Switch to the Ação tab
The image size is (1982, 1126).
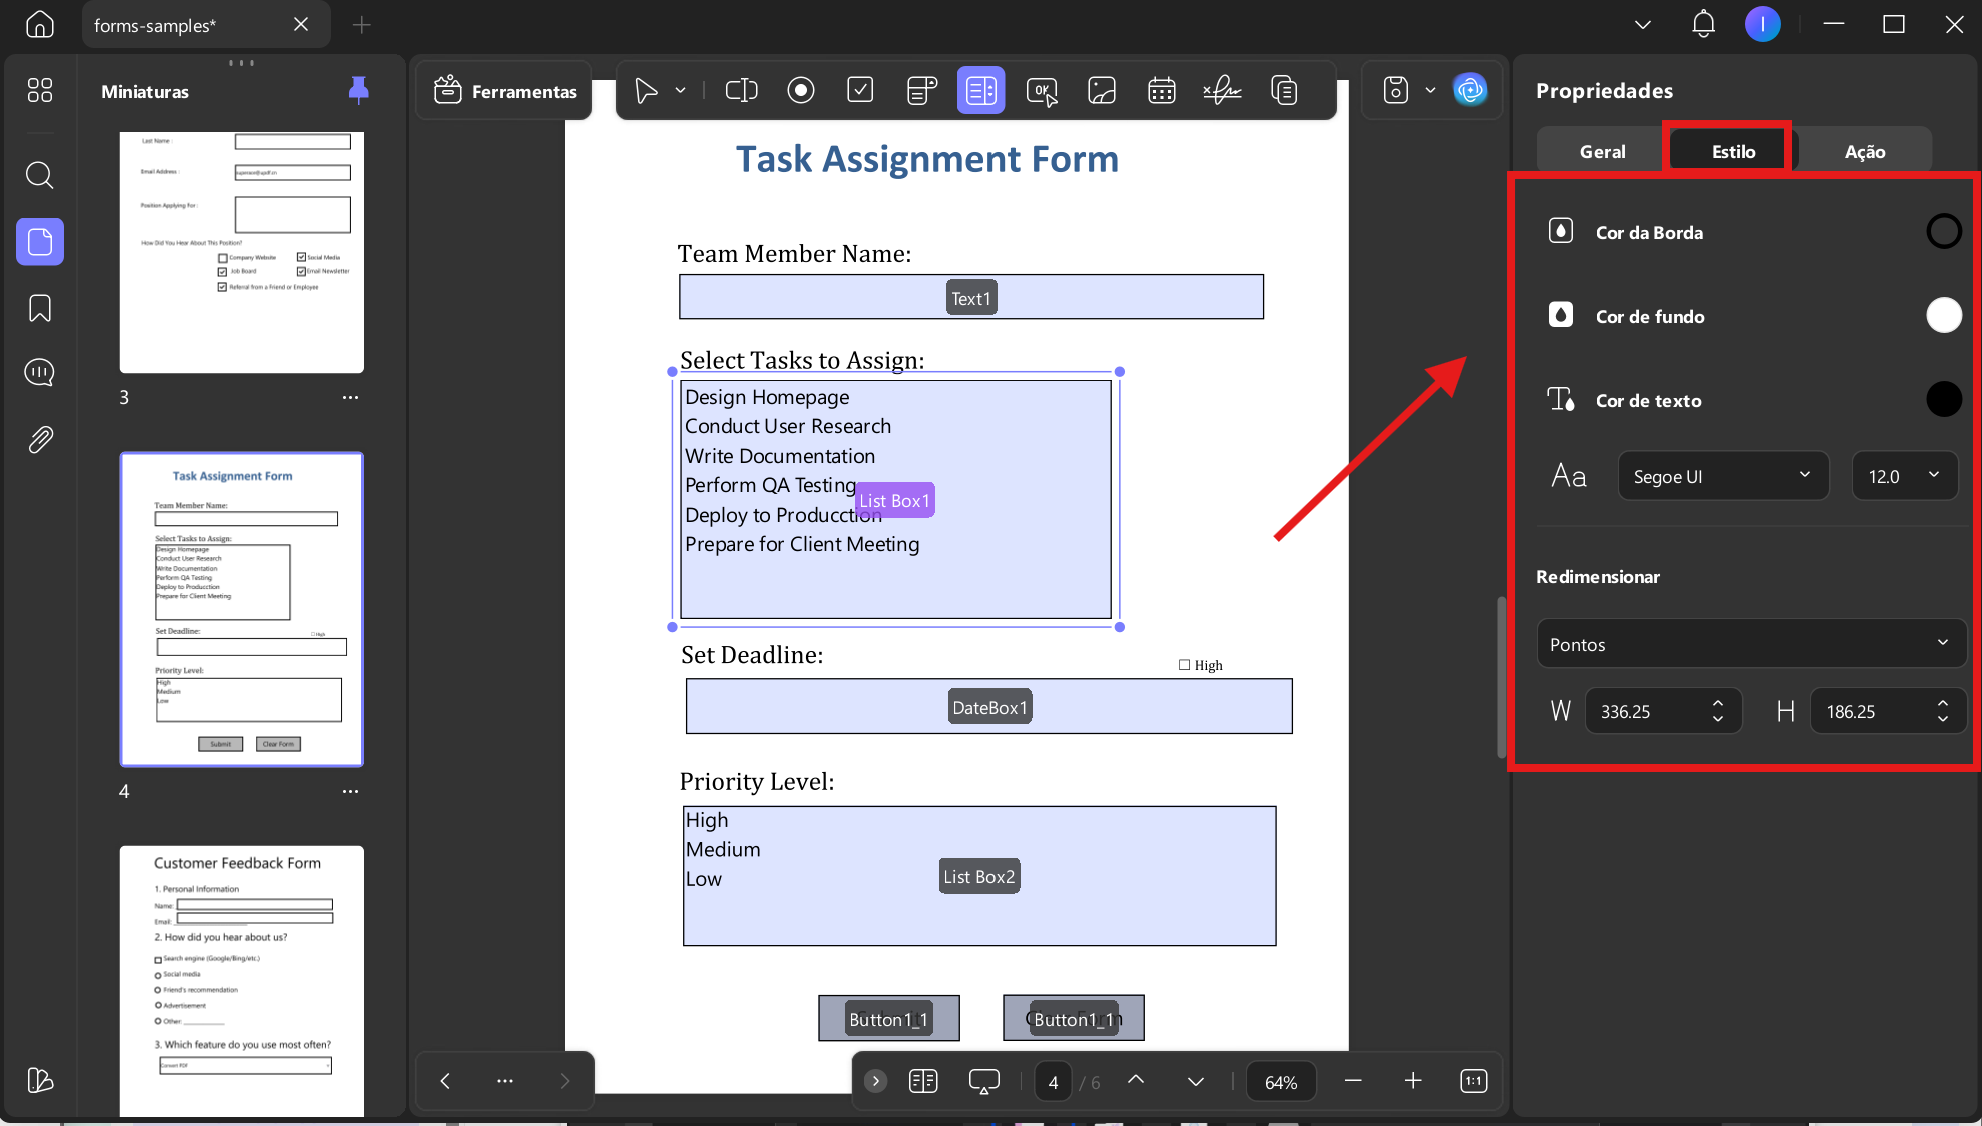(1864, 151)
